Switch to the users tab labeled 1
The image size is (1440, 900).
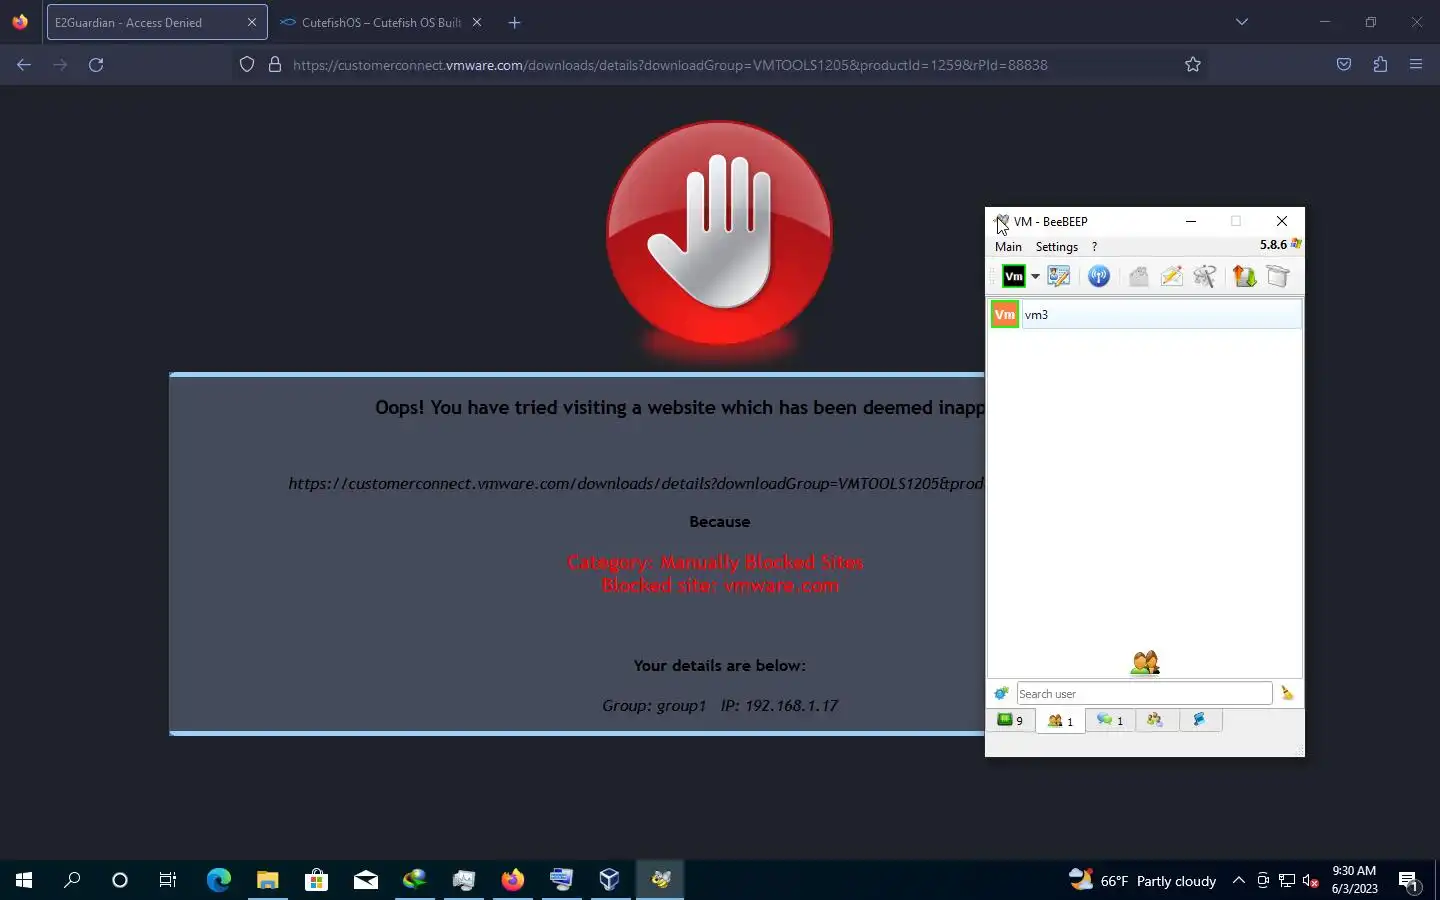(x=1060, y=720)
